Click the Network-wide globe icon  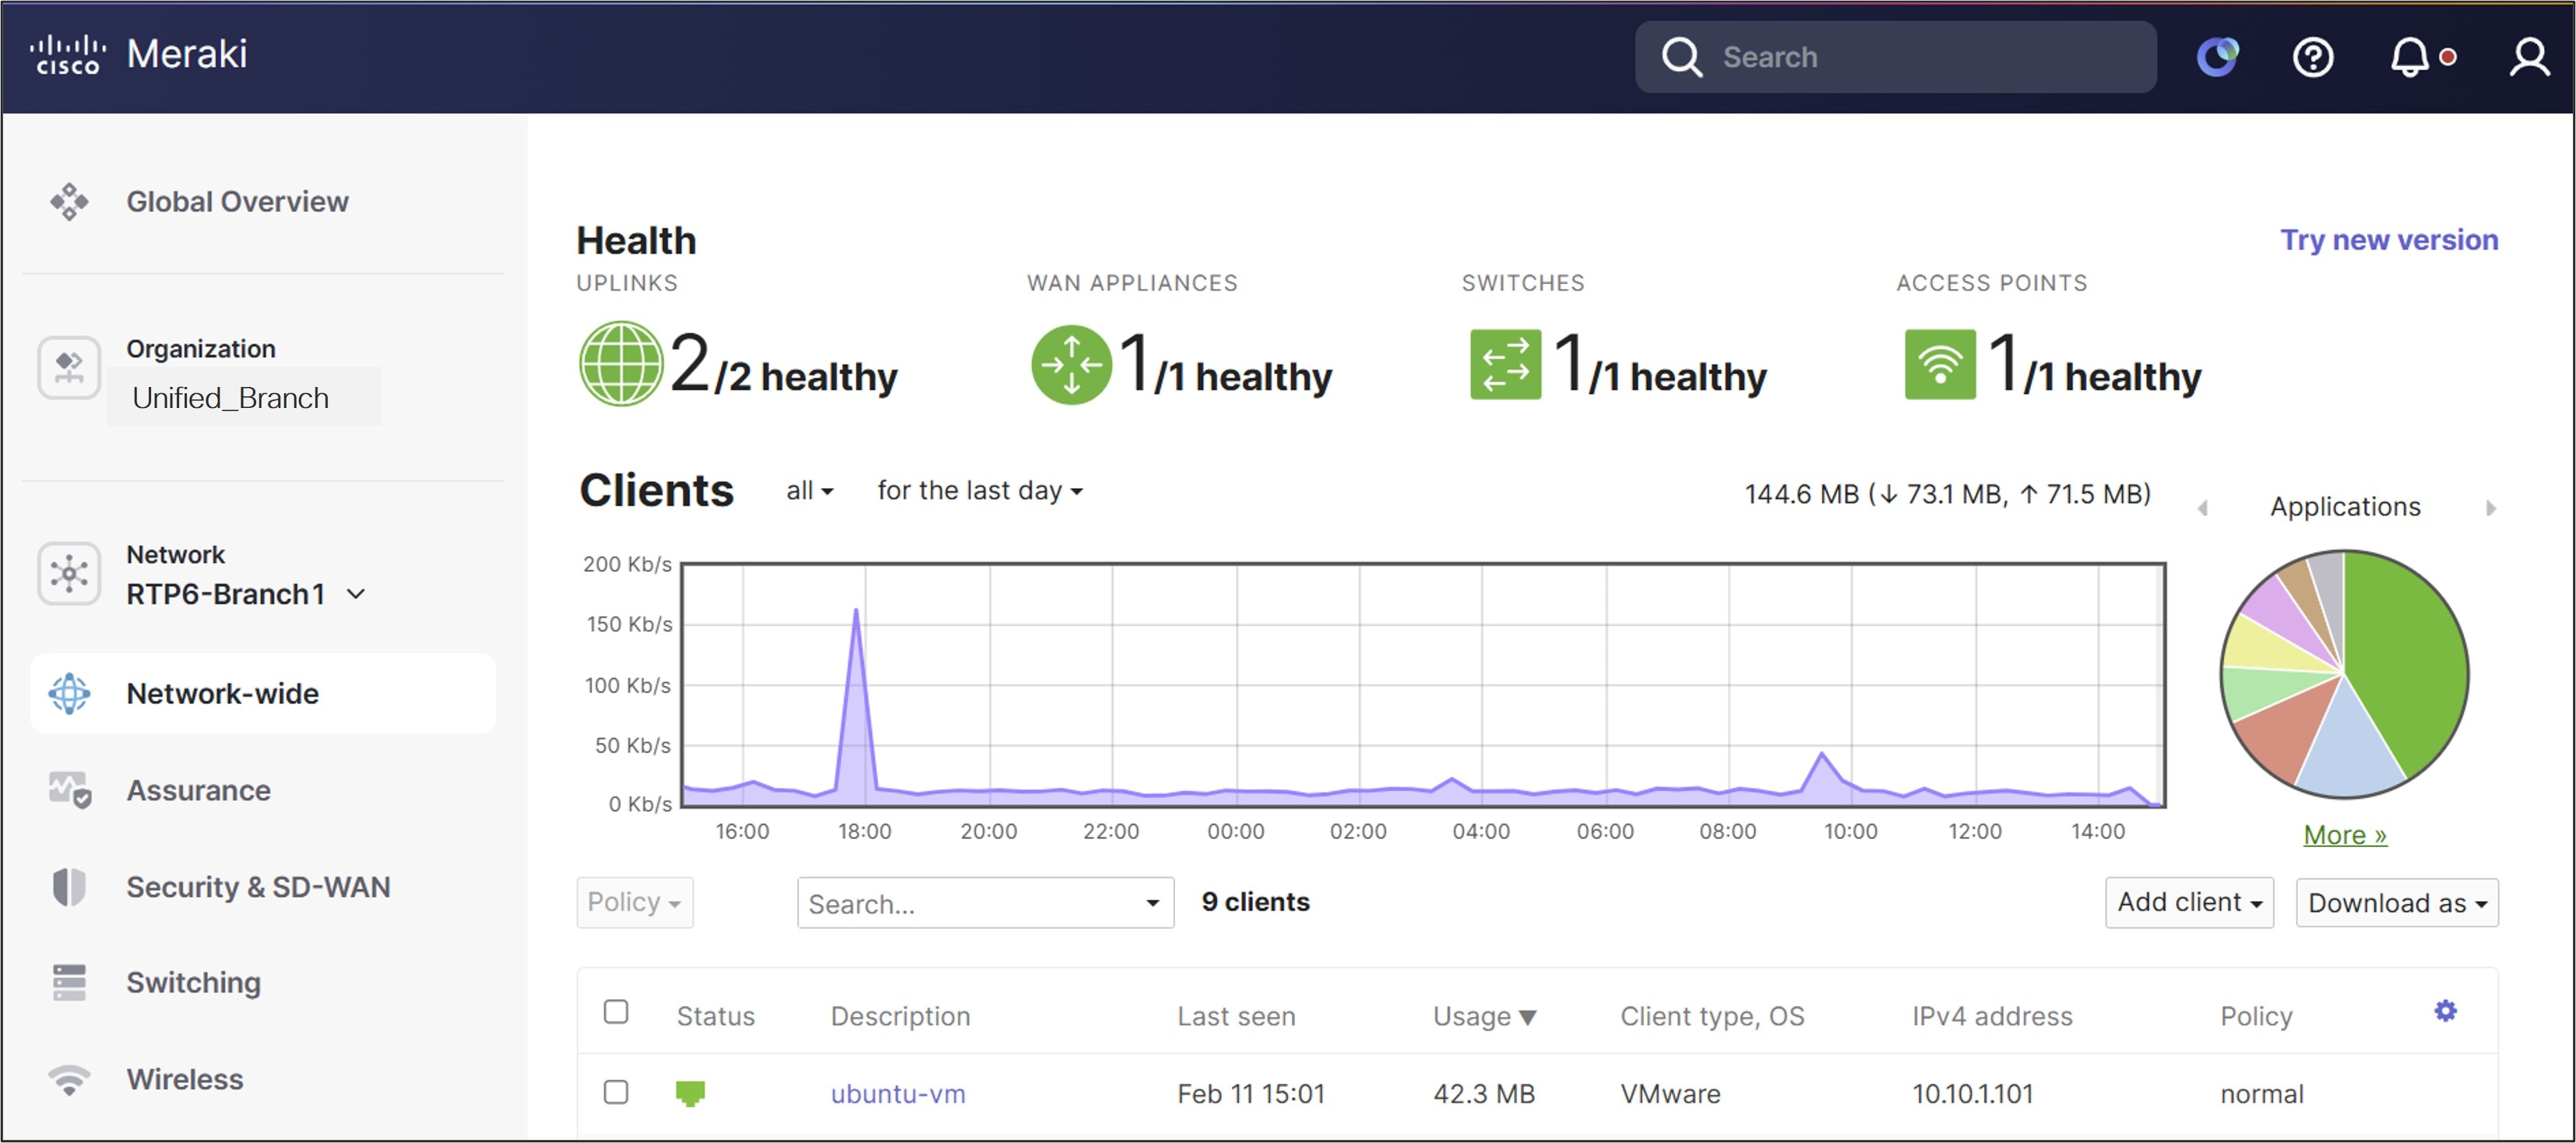[x=69, y=693]
